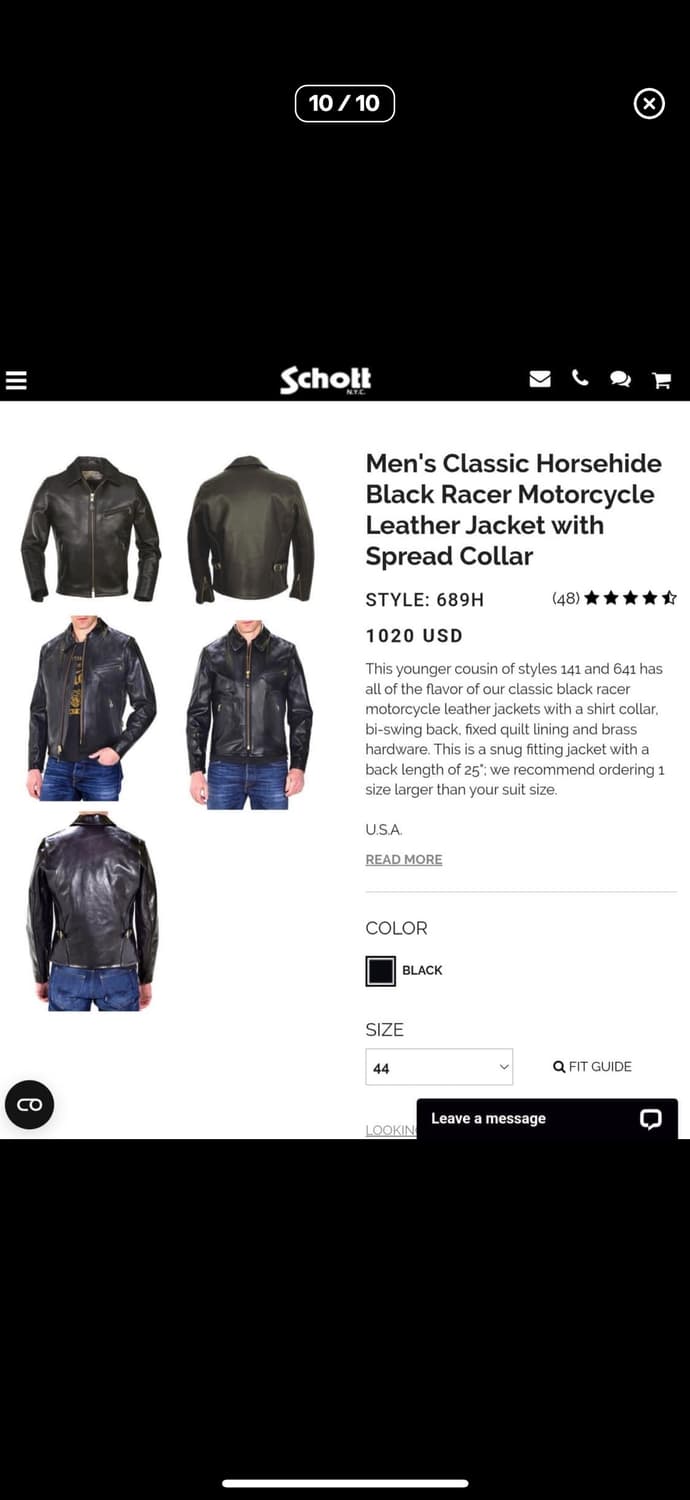Screen dimensions: 690x1500
Task: Click the Read More link
Action: pos(404,860)
